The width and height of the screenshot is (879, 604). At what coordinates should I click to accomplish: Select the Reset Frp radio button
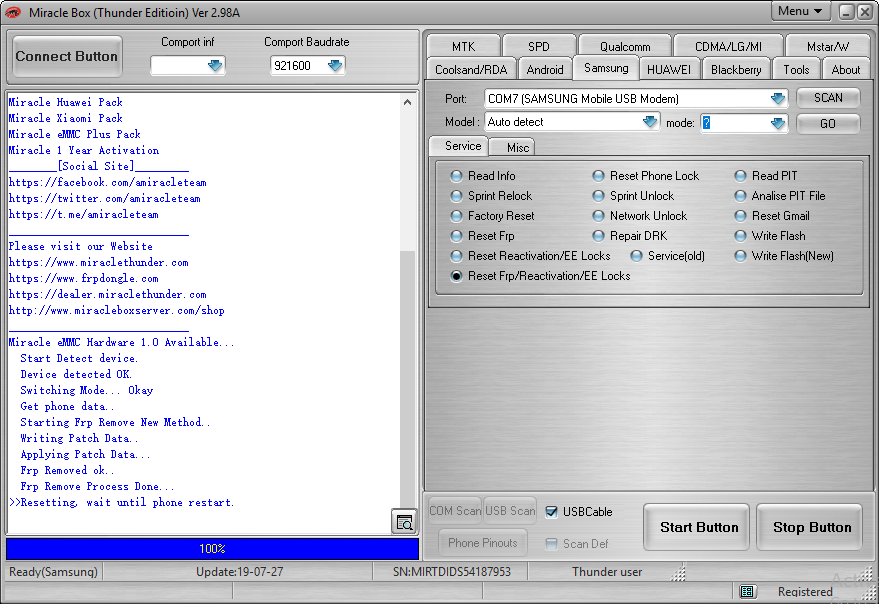point(456,236)
